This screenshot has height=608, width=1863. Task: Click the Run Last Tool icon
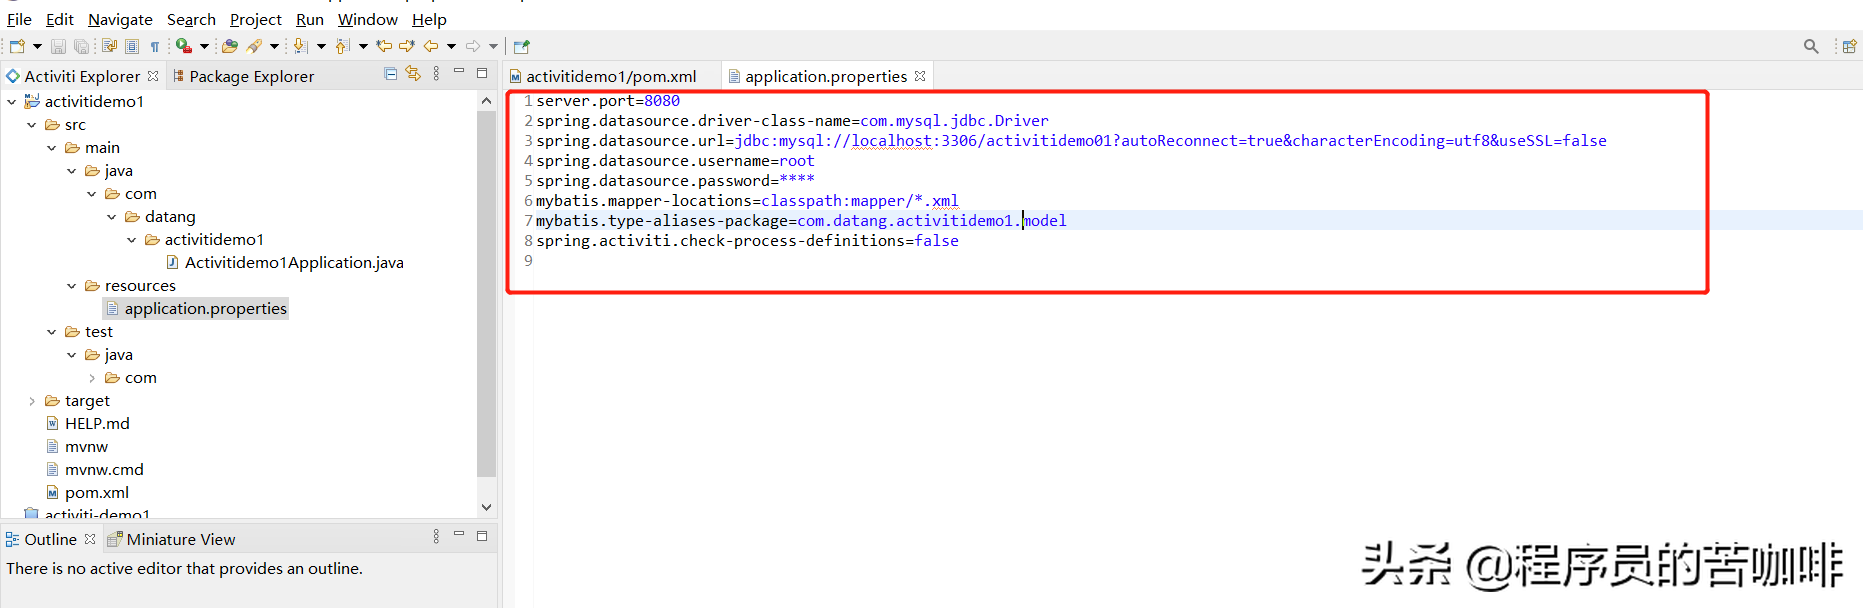pos(184,46)
